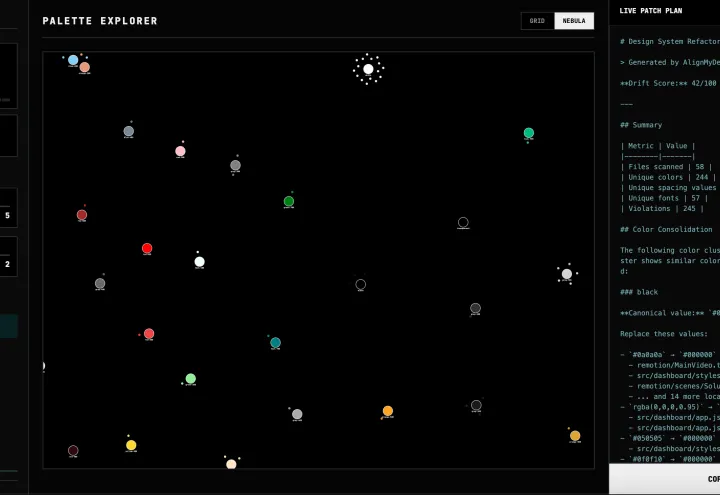Select the pink color node
The width and height of the screenshot is (720, 495).
tap(180, 151)
